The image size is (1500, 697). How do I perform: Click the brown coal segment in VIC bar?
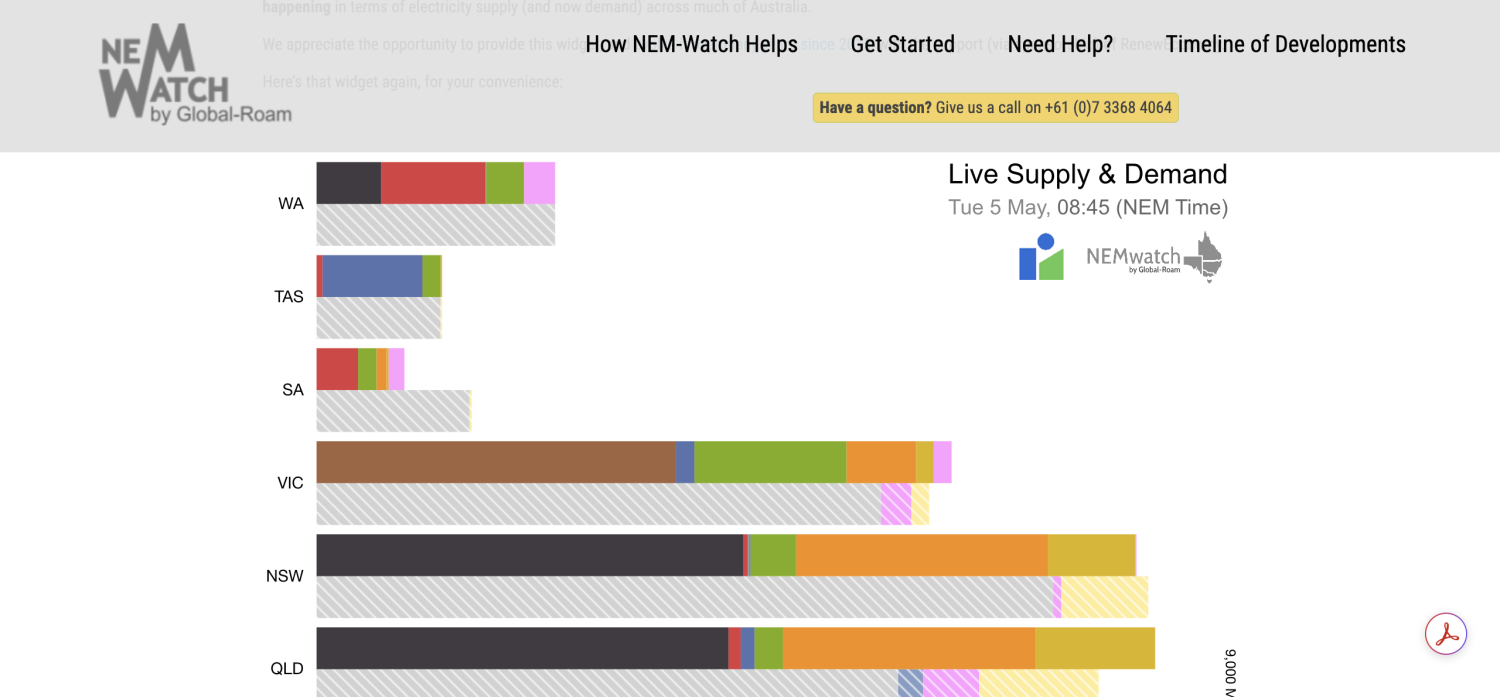pos(496,462)
